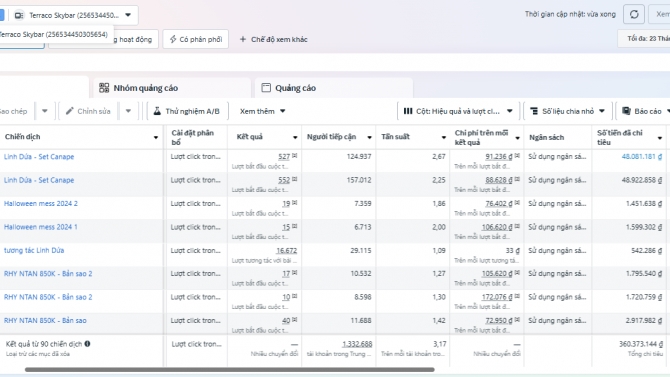Click the pencil icon in Chỉnh sửa
The width and height of the screenshot is (670, 377).
point(69,111)
